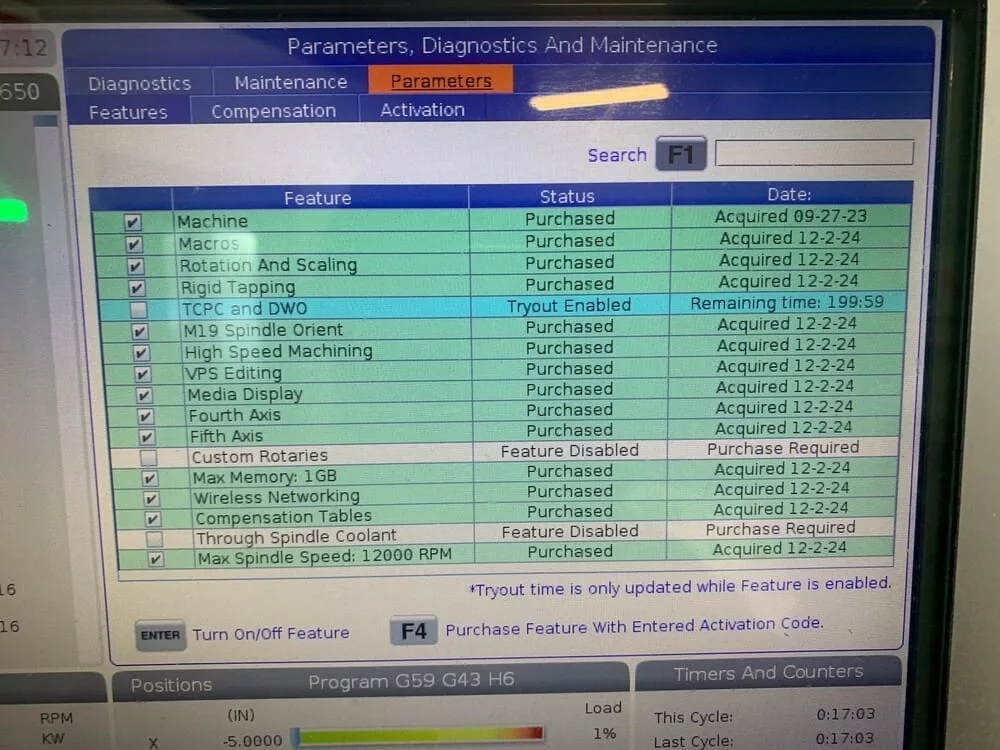Switch to the Activation sub-tab

422,110
